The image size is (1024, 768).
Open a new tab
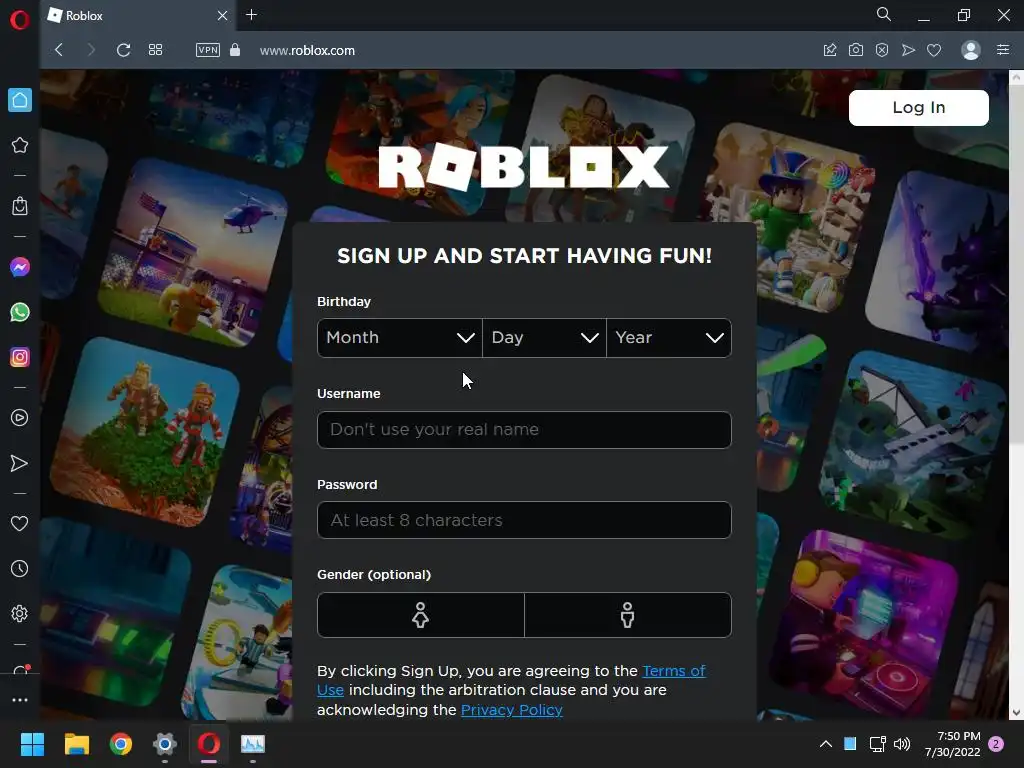coord(251,15)
